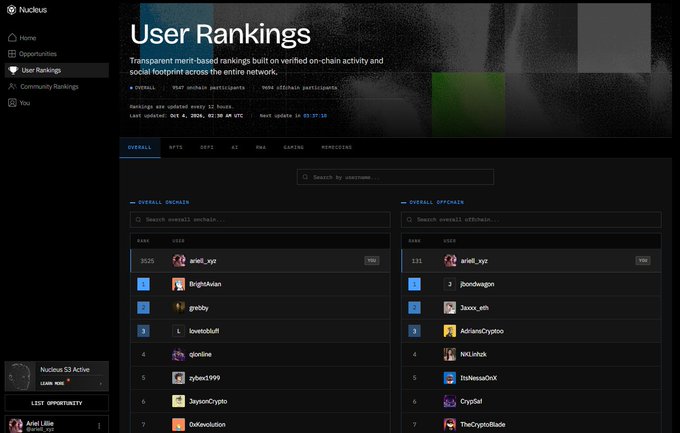Switch to the DeFi tab
This screenshot has width=680, height=433.
(207, 148)
